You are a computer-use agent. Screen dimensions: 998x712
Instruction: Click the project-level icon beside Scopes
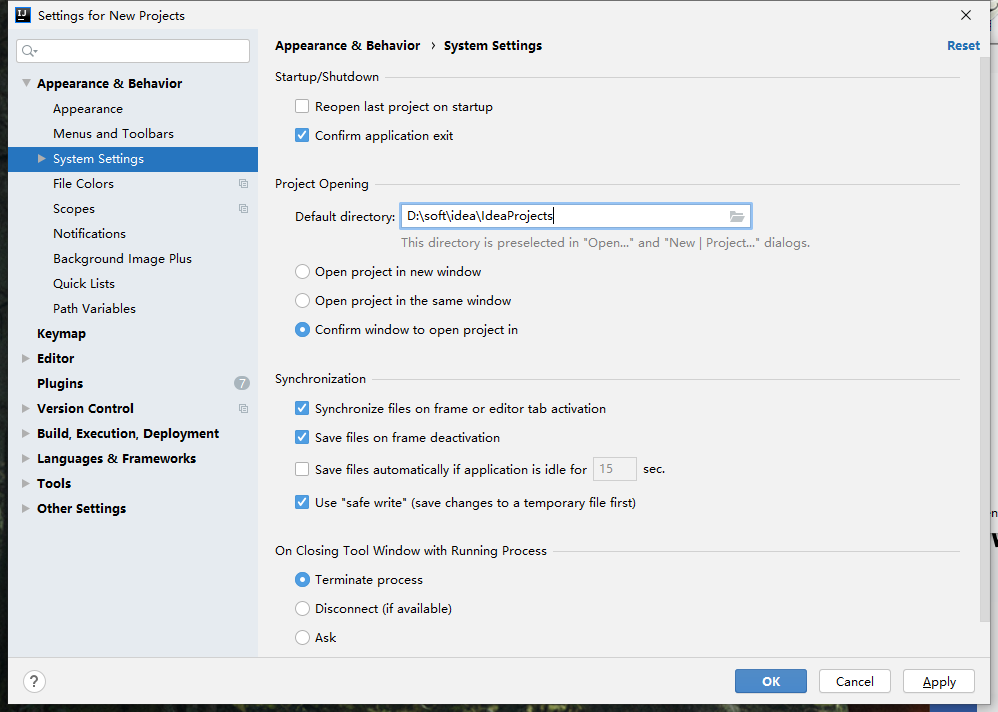(243, 209)
